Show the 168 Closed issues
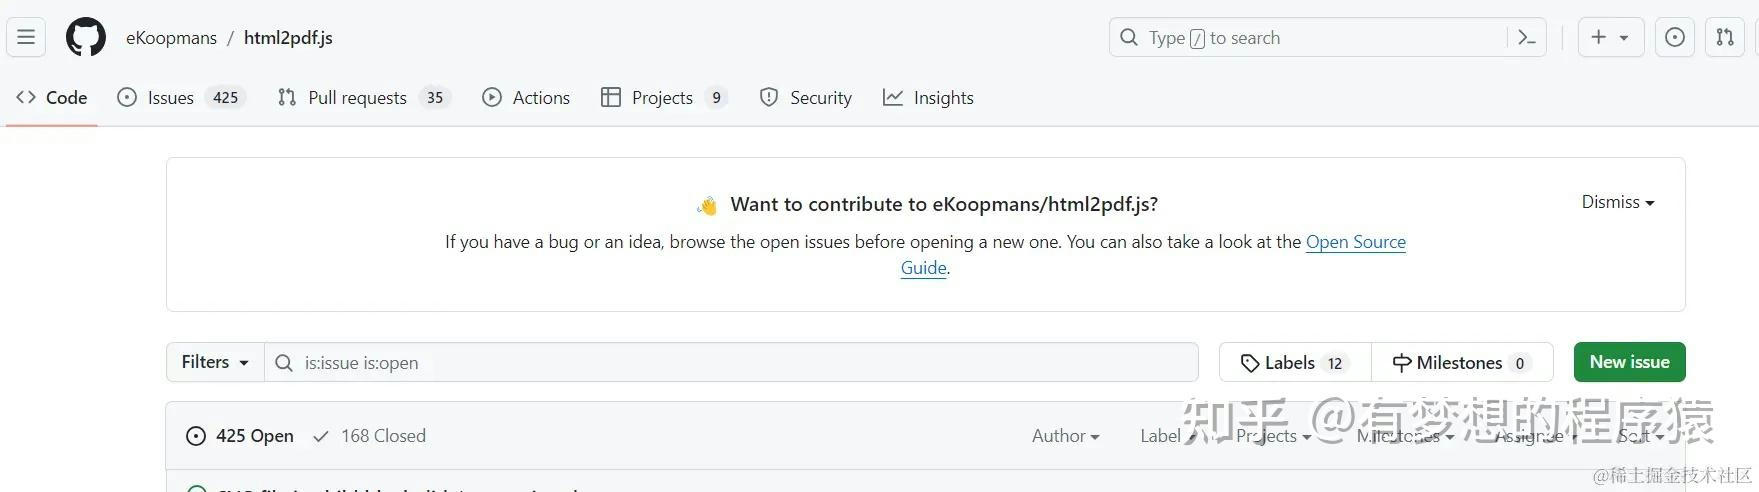 click(369, 436)
